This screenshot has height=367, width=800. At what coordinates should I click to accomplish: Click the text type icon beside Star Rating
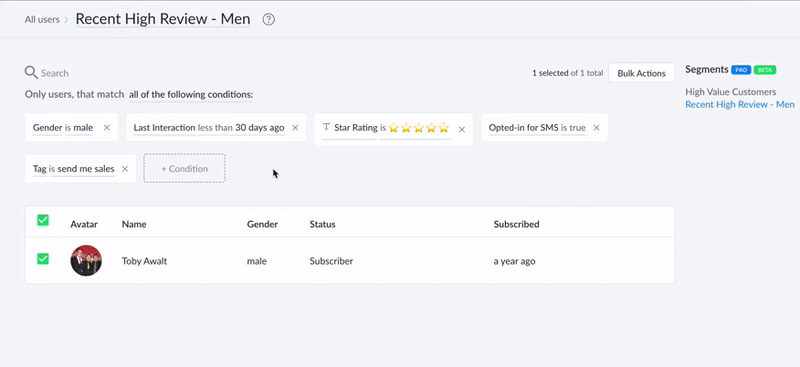327,127
